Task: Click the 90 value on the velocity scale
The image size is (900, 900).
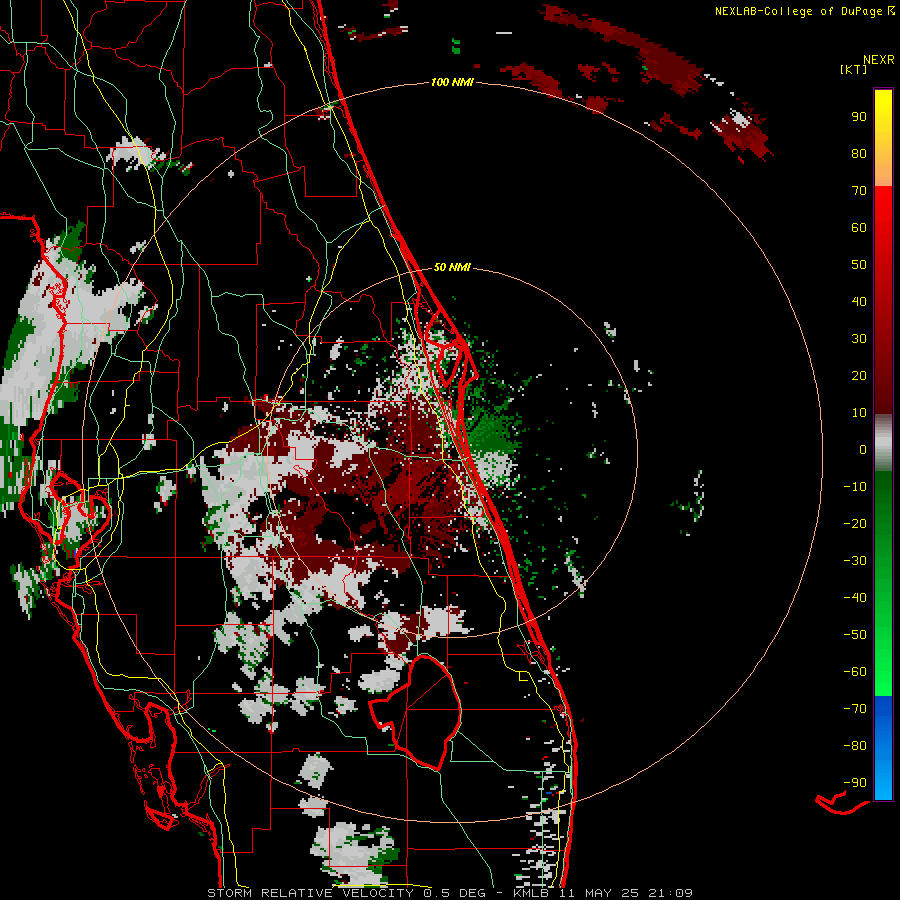Action: click(859, 117)
